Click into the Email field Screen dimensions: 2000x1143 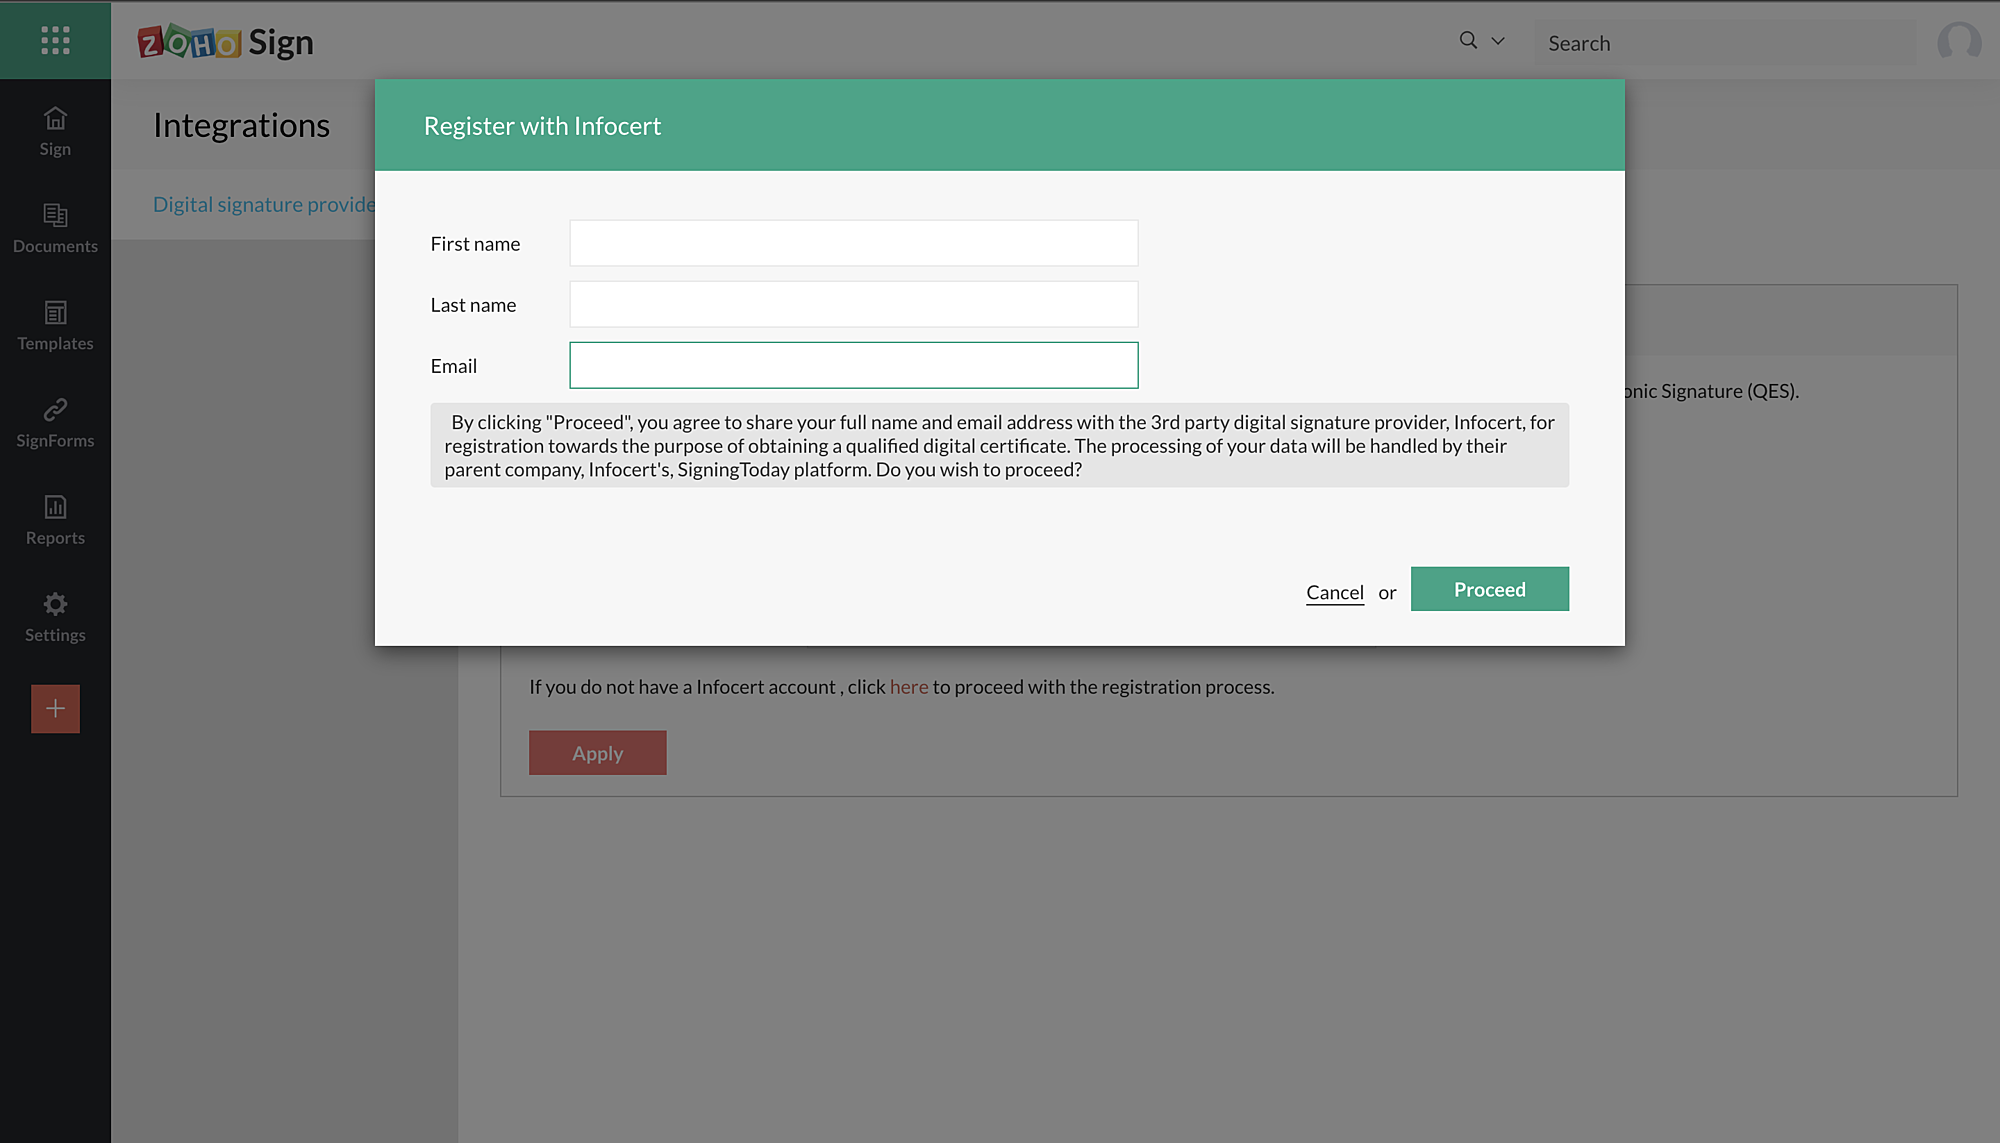click(x=853, y=365)
